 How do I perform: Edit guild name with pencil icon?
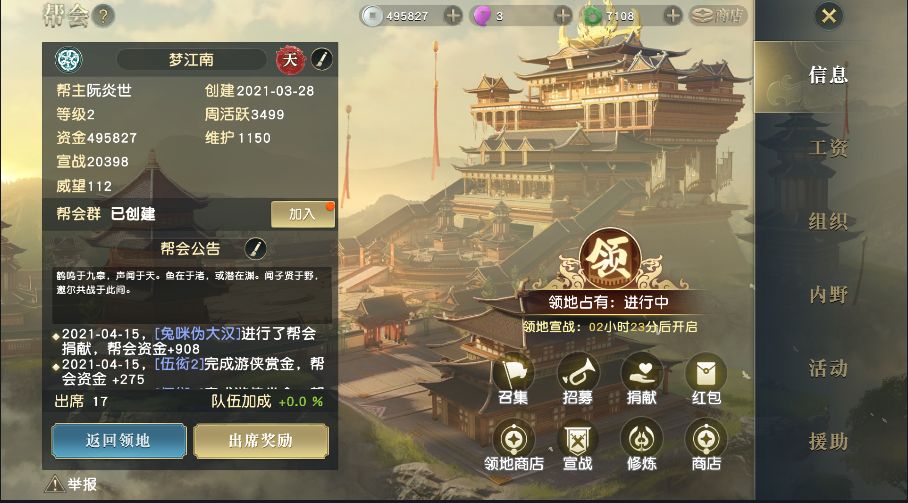coord(322,60)
